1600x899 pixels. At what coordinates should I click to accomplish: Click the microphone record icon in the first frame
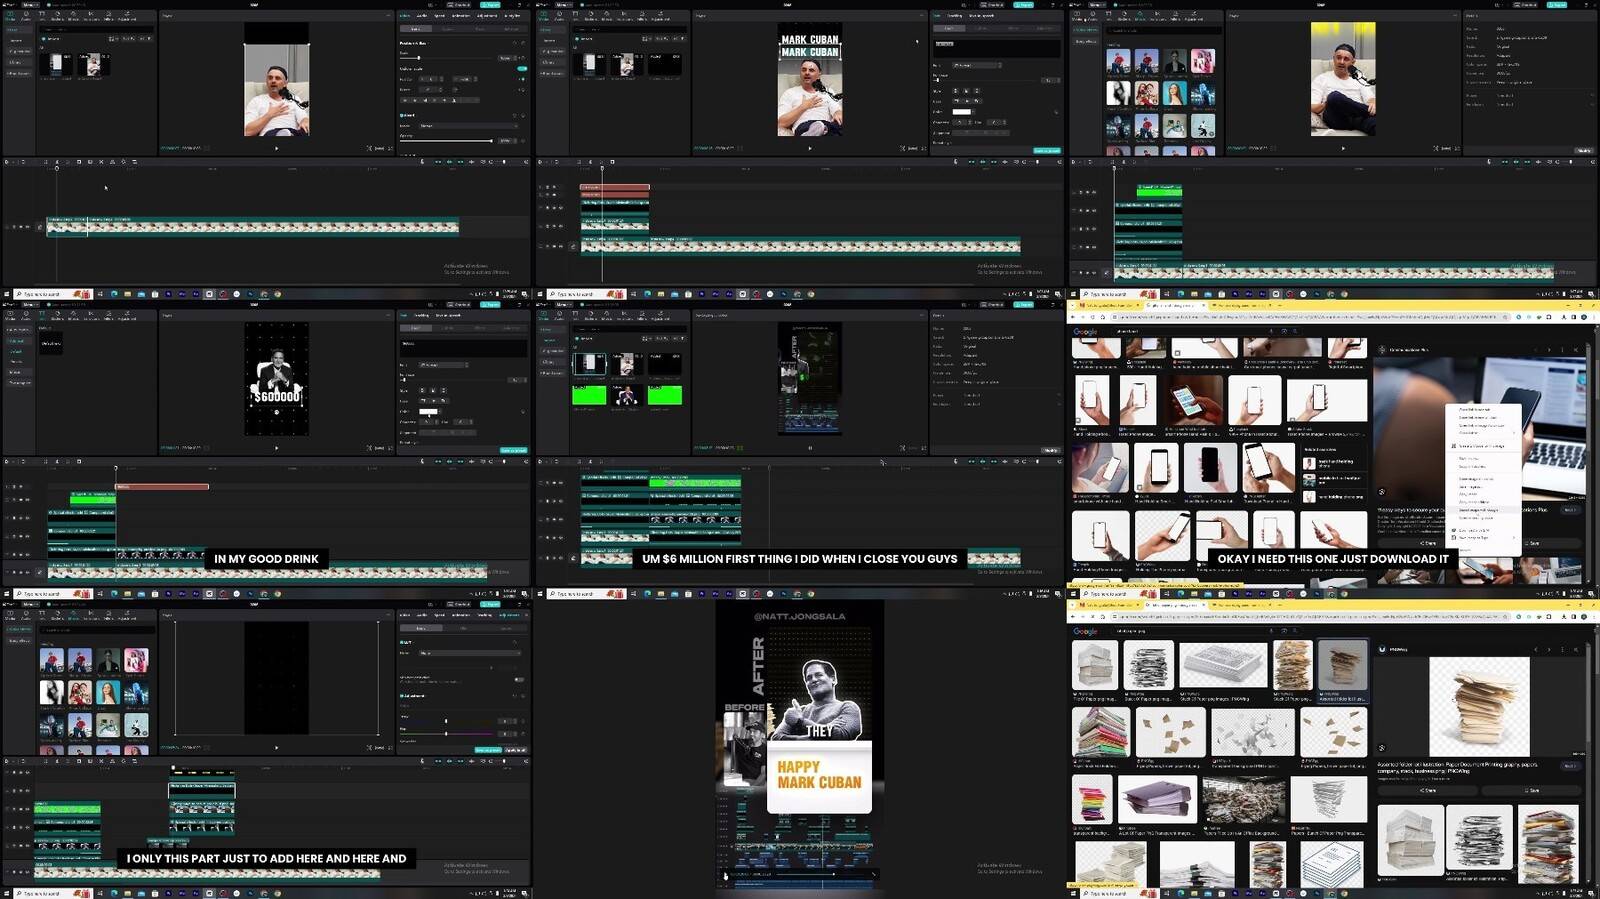[422, 162]
